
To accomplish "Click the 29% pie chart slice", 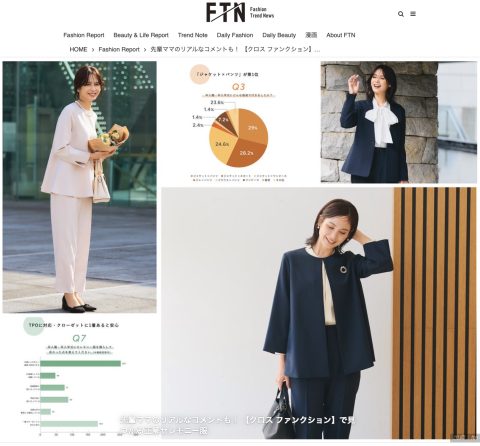I will click(255, 127).
